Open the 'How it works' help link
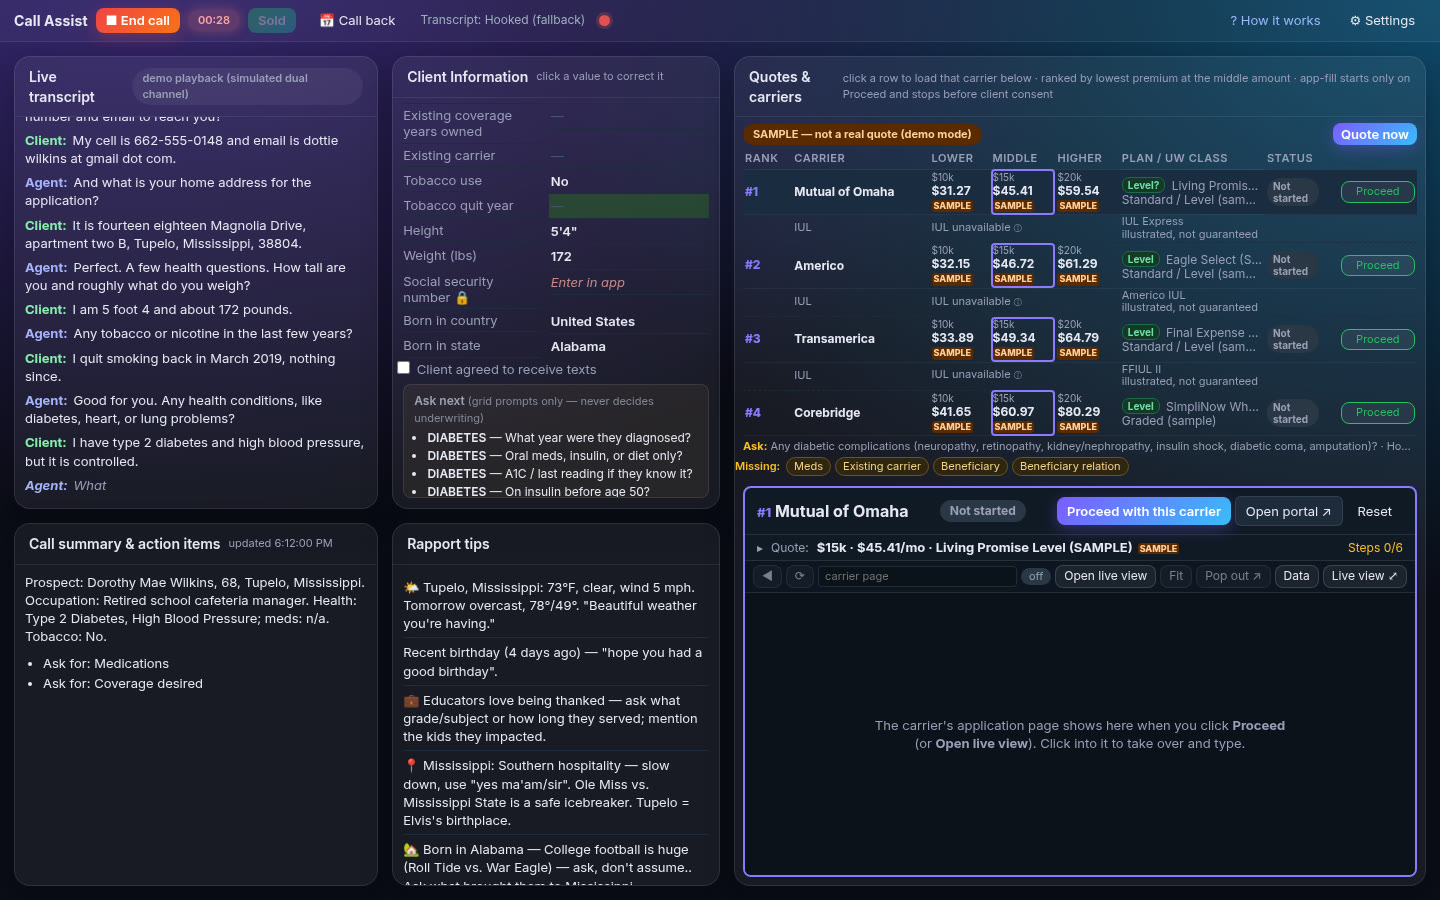1440x900 pixels. pyautogui.click(x=1275, y=20)
